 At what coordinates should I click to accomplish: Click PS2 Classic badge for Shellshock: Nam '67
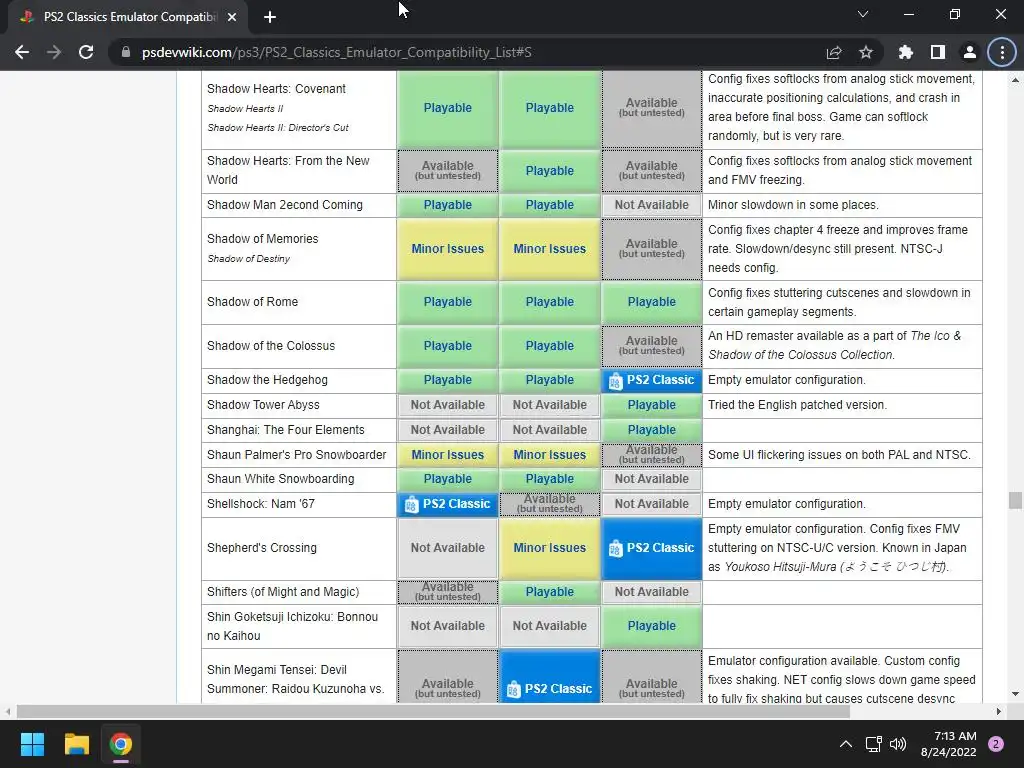[x=447, y=504]
